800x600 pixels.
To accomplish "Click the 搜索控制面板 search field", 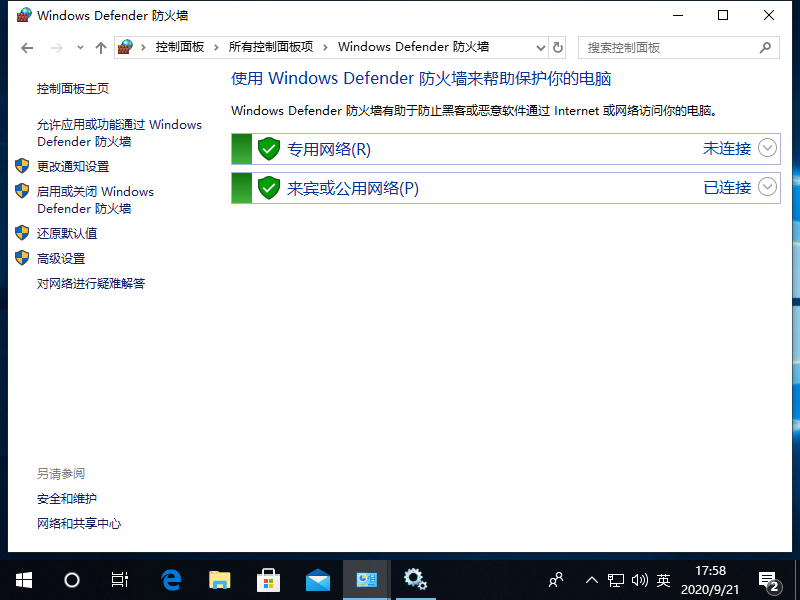I will [x=665, y=47].
